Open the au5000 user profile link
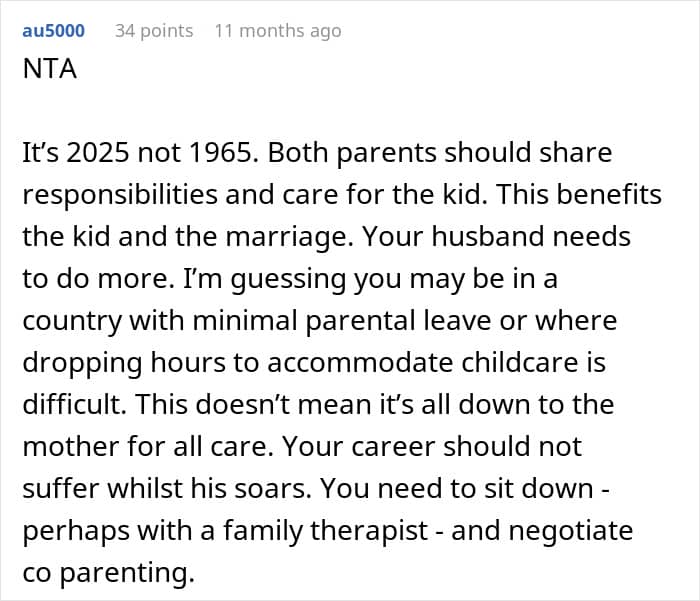The width and height of the screenshot is (700, 601). [x=53, y=31]
